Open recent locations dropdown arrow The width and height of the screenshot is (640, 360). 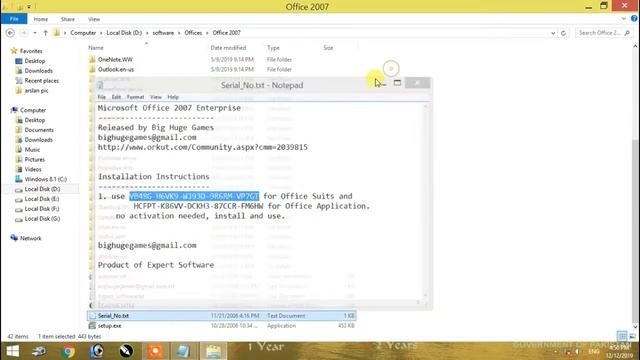(x=35, y=33)
